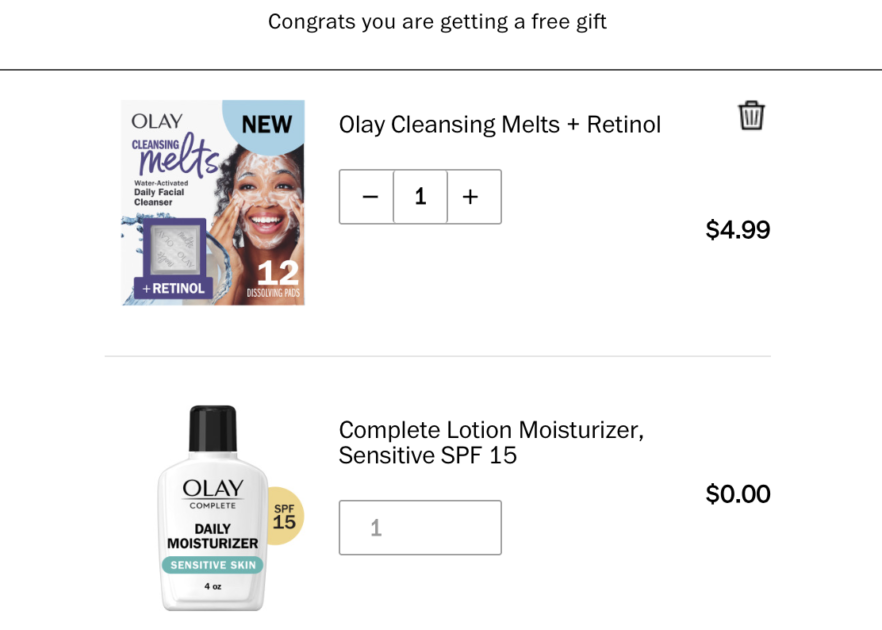Select the quantity field for the free moisturizer
This screenshot has height=630, width=882.
pos(420,527)
